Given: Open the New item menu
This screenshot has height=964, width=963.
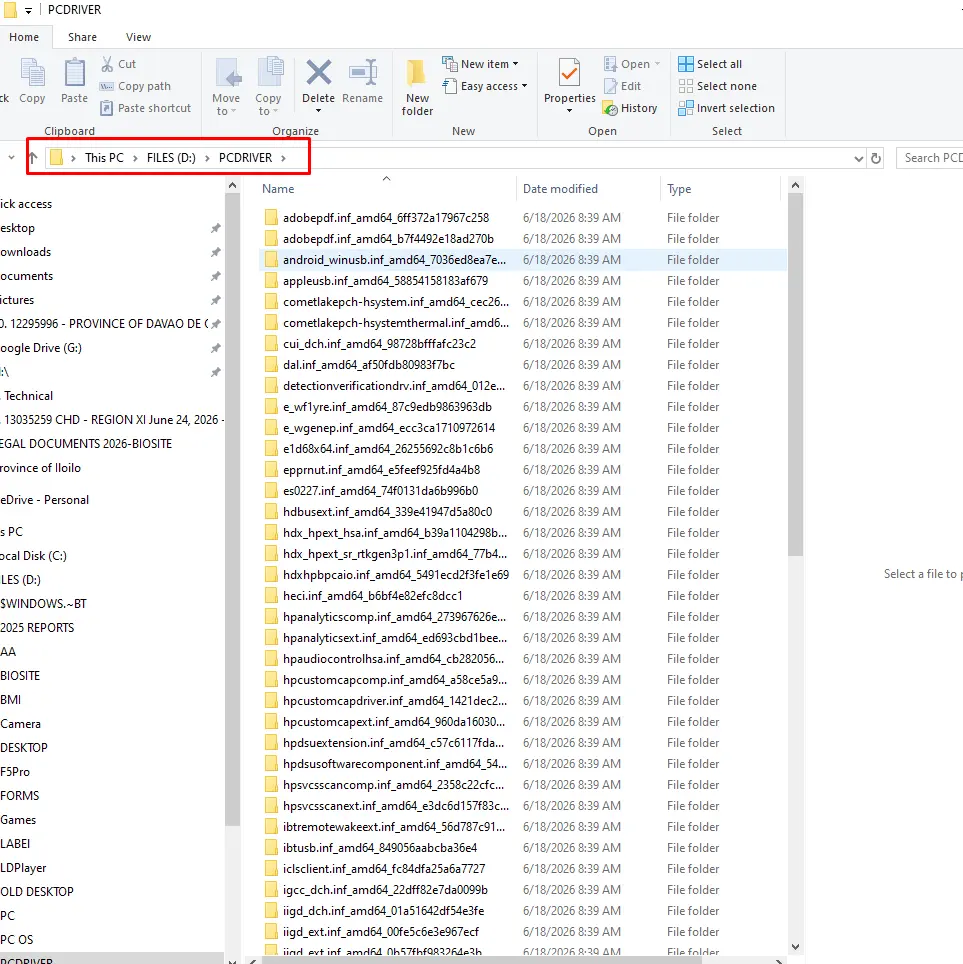Looking at the screenshot, I should point(480,64).
